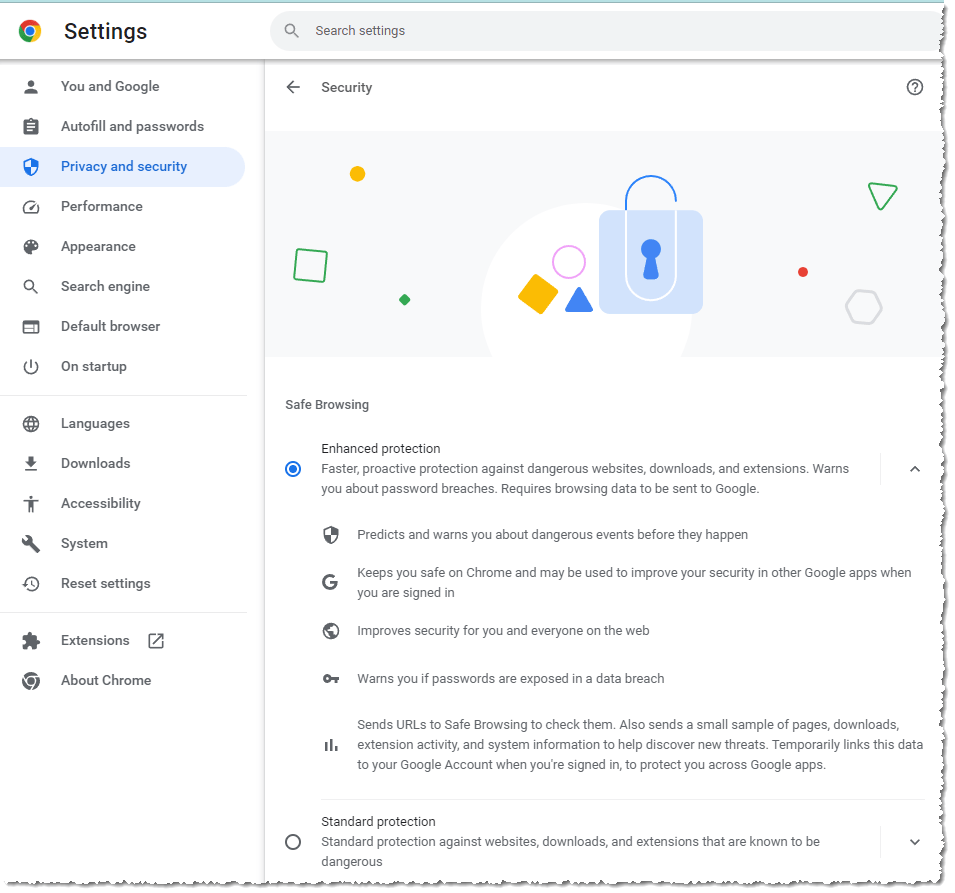955x893 pixels.
Task: Click the Performance speedometer icon
Action: click(x=30, y=206)
